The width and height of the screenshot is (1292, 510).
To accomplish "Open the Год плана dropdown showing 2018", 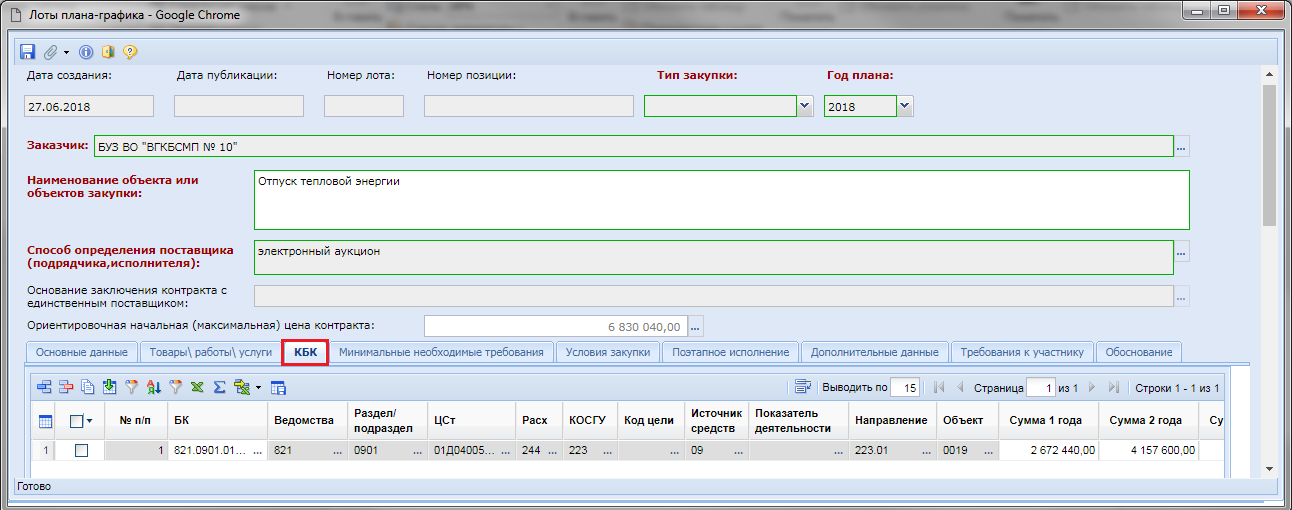I will pyautogui.click(x=904, y=106).
